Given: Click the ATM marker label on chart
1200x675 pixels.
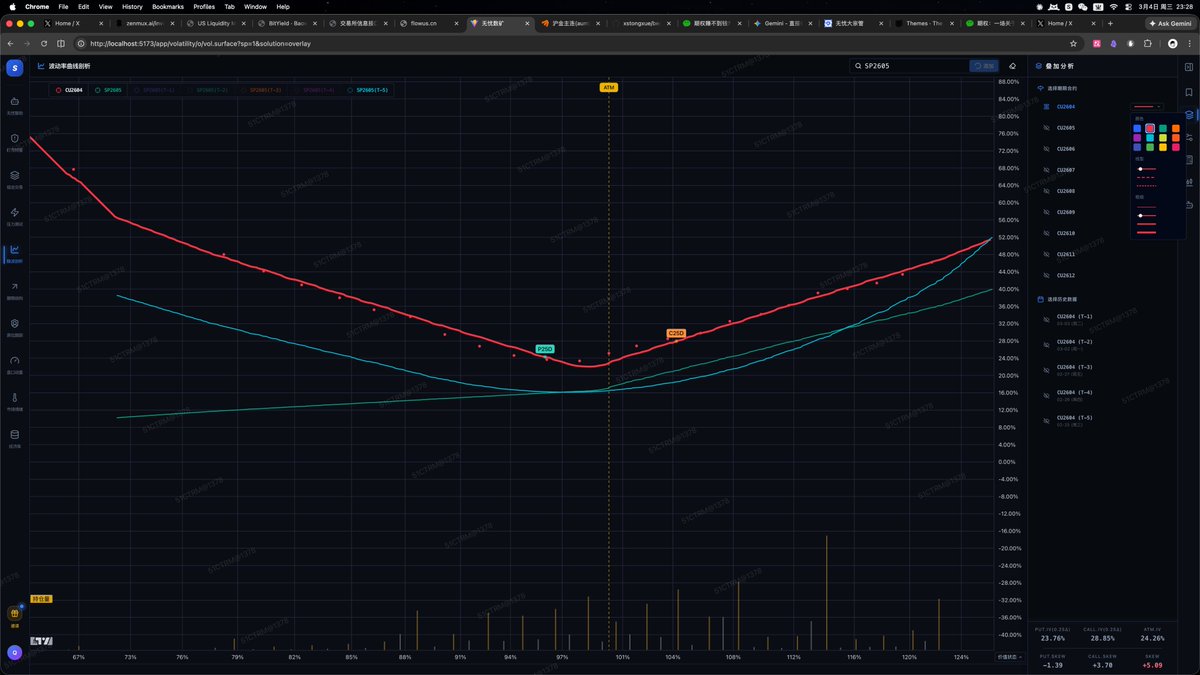Looking at the screenshot, I should click(x=608, y=87).
